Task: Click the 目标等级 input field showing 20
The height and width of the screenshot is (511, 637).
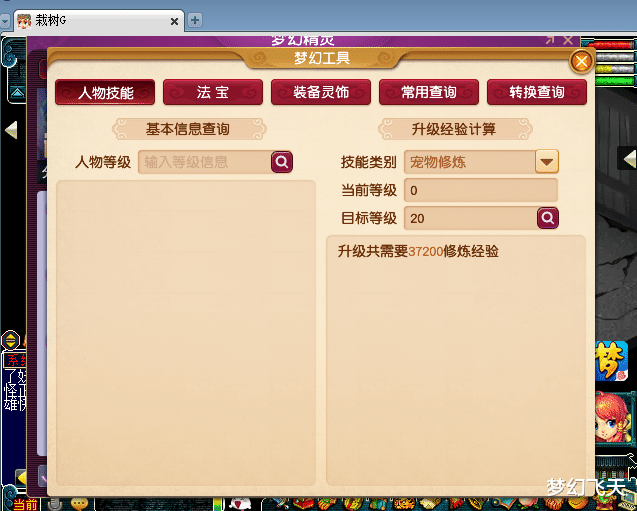Action: (x=470, y=218)
